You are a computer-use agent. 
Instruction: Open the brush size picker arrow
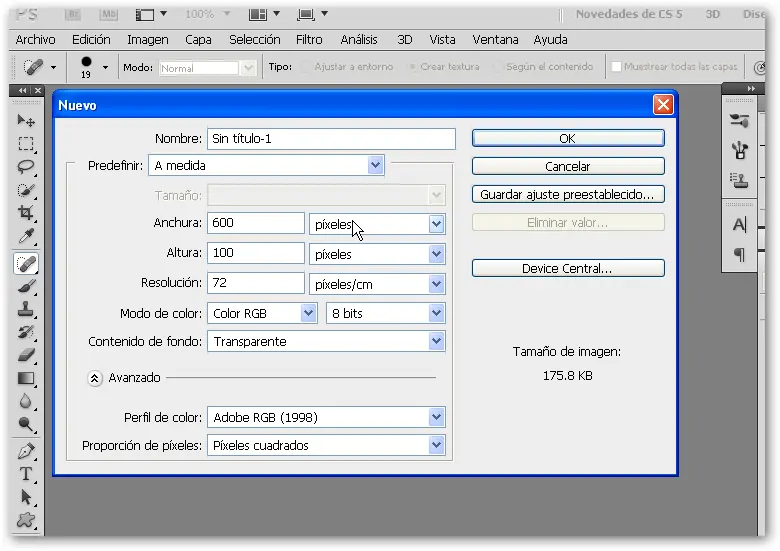[105, 67]
